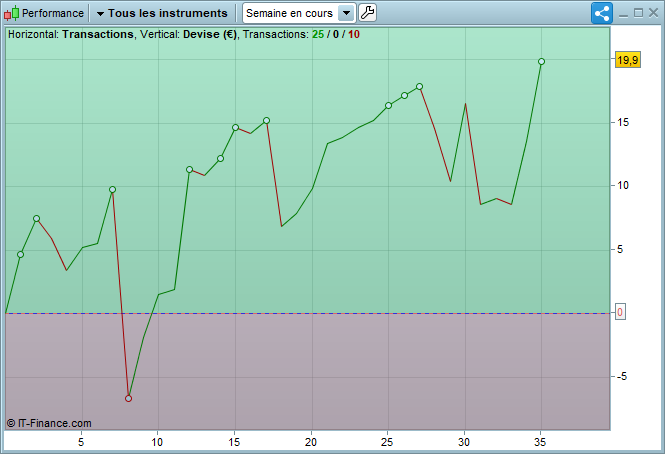
Task: Click the 0 baseline value label
Action: (x=620, y=312)
